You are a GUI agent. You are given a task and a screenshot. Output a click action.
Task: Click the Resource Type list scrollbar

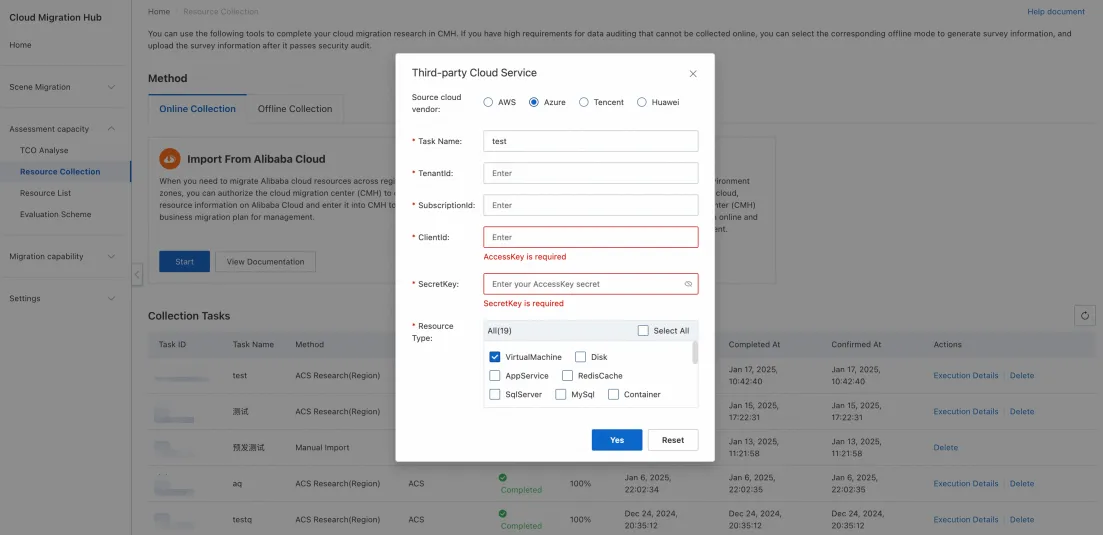(x=695, y=352)
